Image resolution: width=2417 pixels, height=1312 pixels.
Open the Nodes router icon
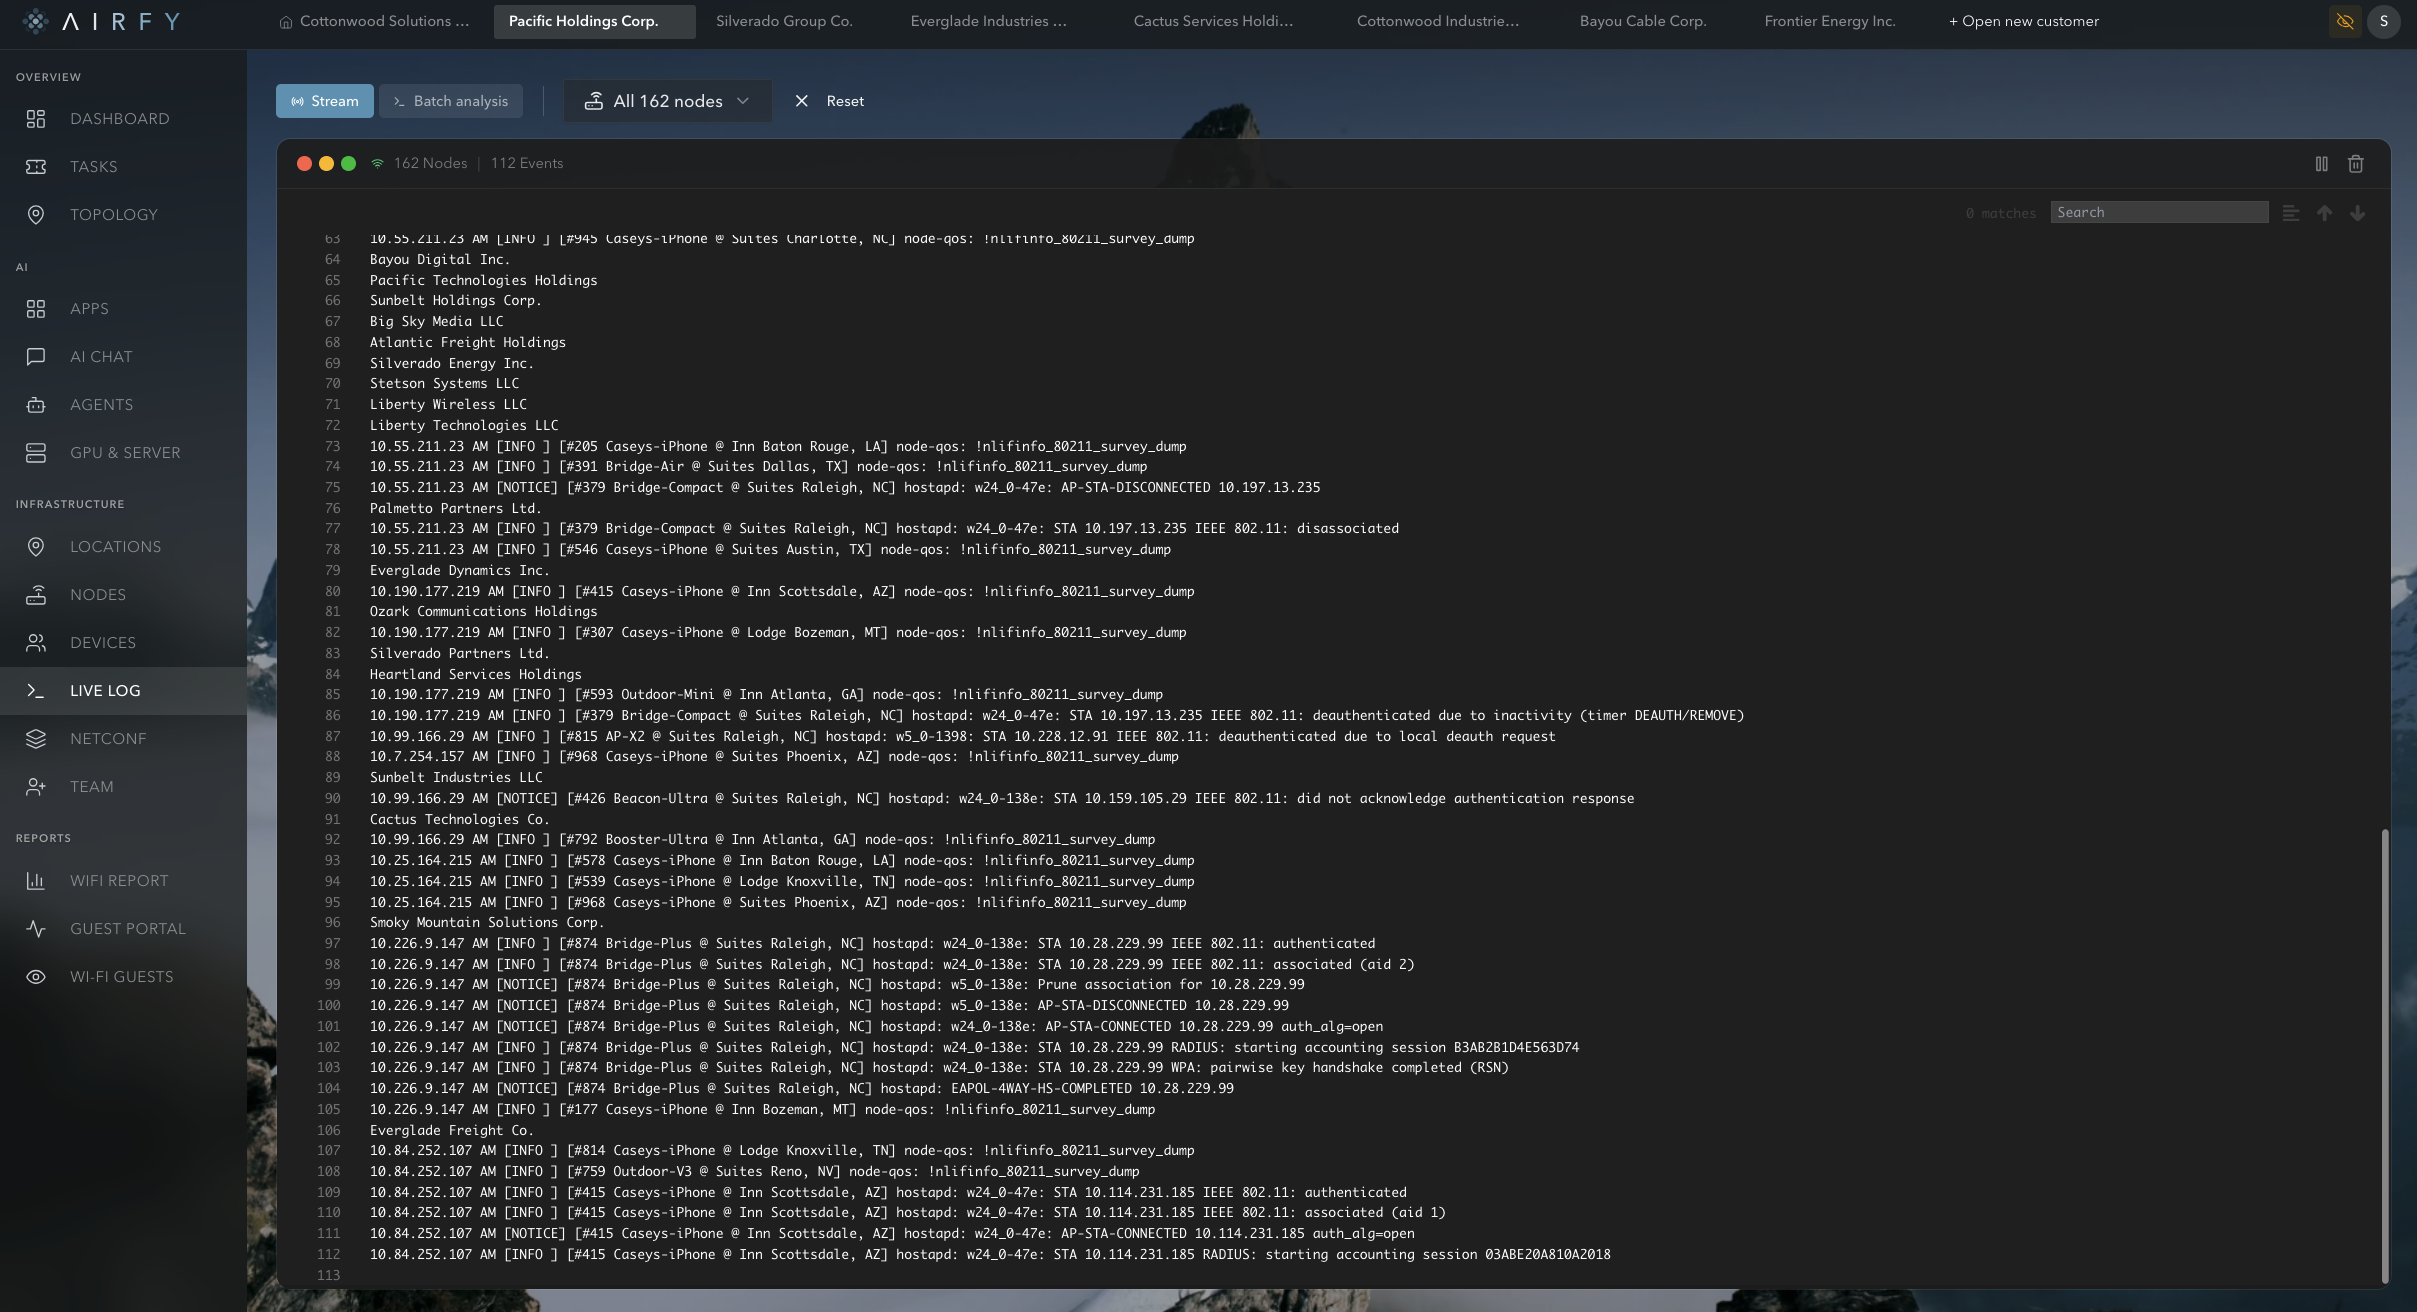36,595
